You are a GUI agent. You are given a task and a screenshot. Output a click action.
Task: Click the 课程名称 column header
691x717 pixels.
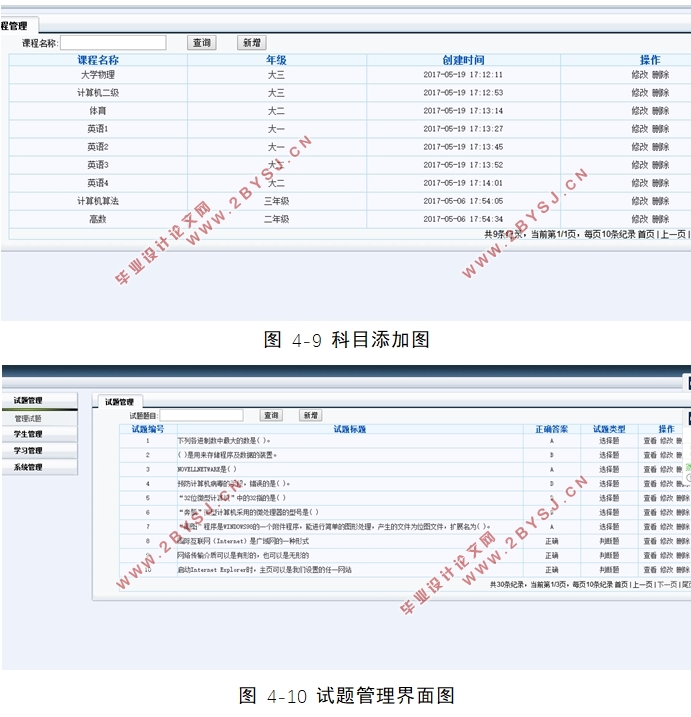tap(98, 60)
